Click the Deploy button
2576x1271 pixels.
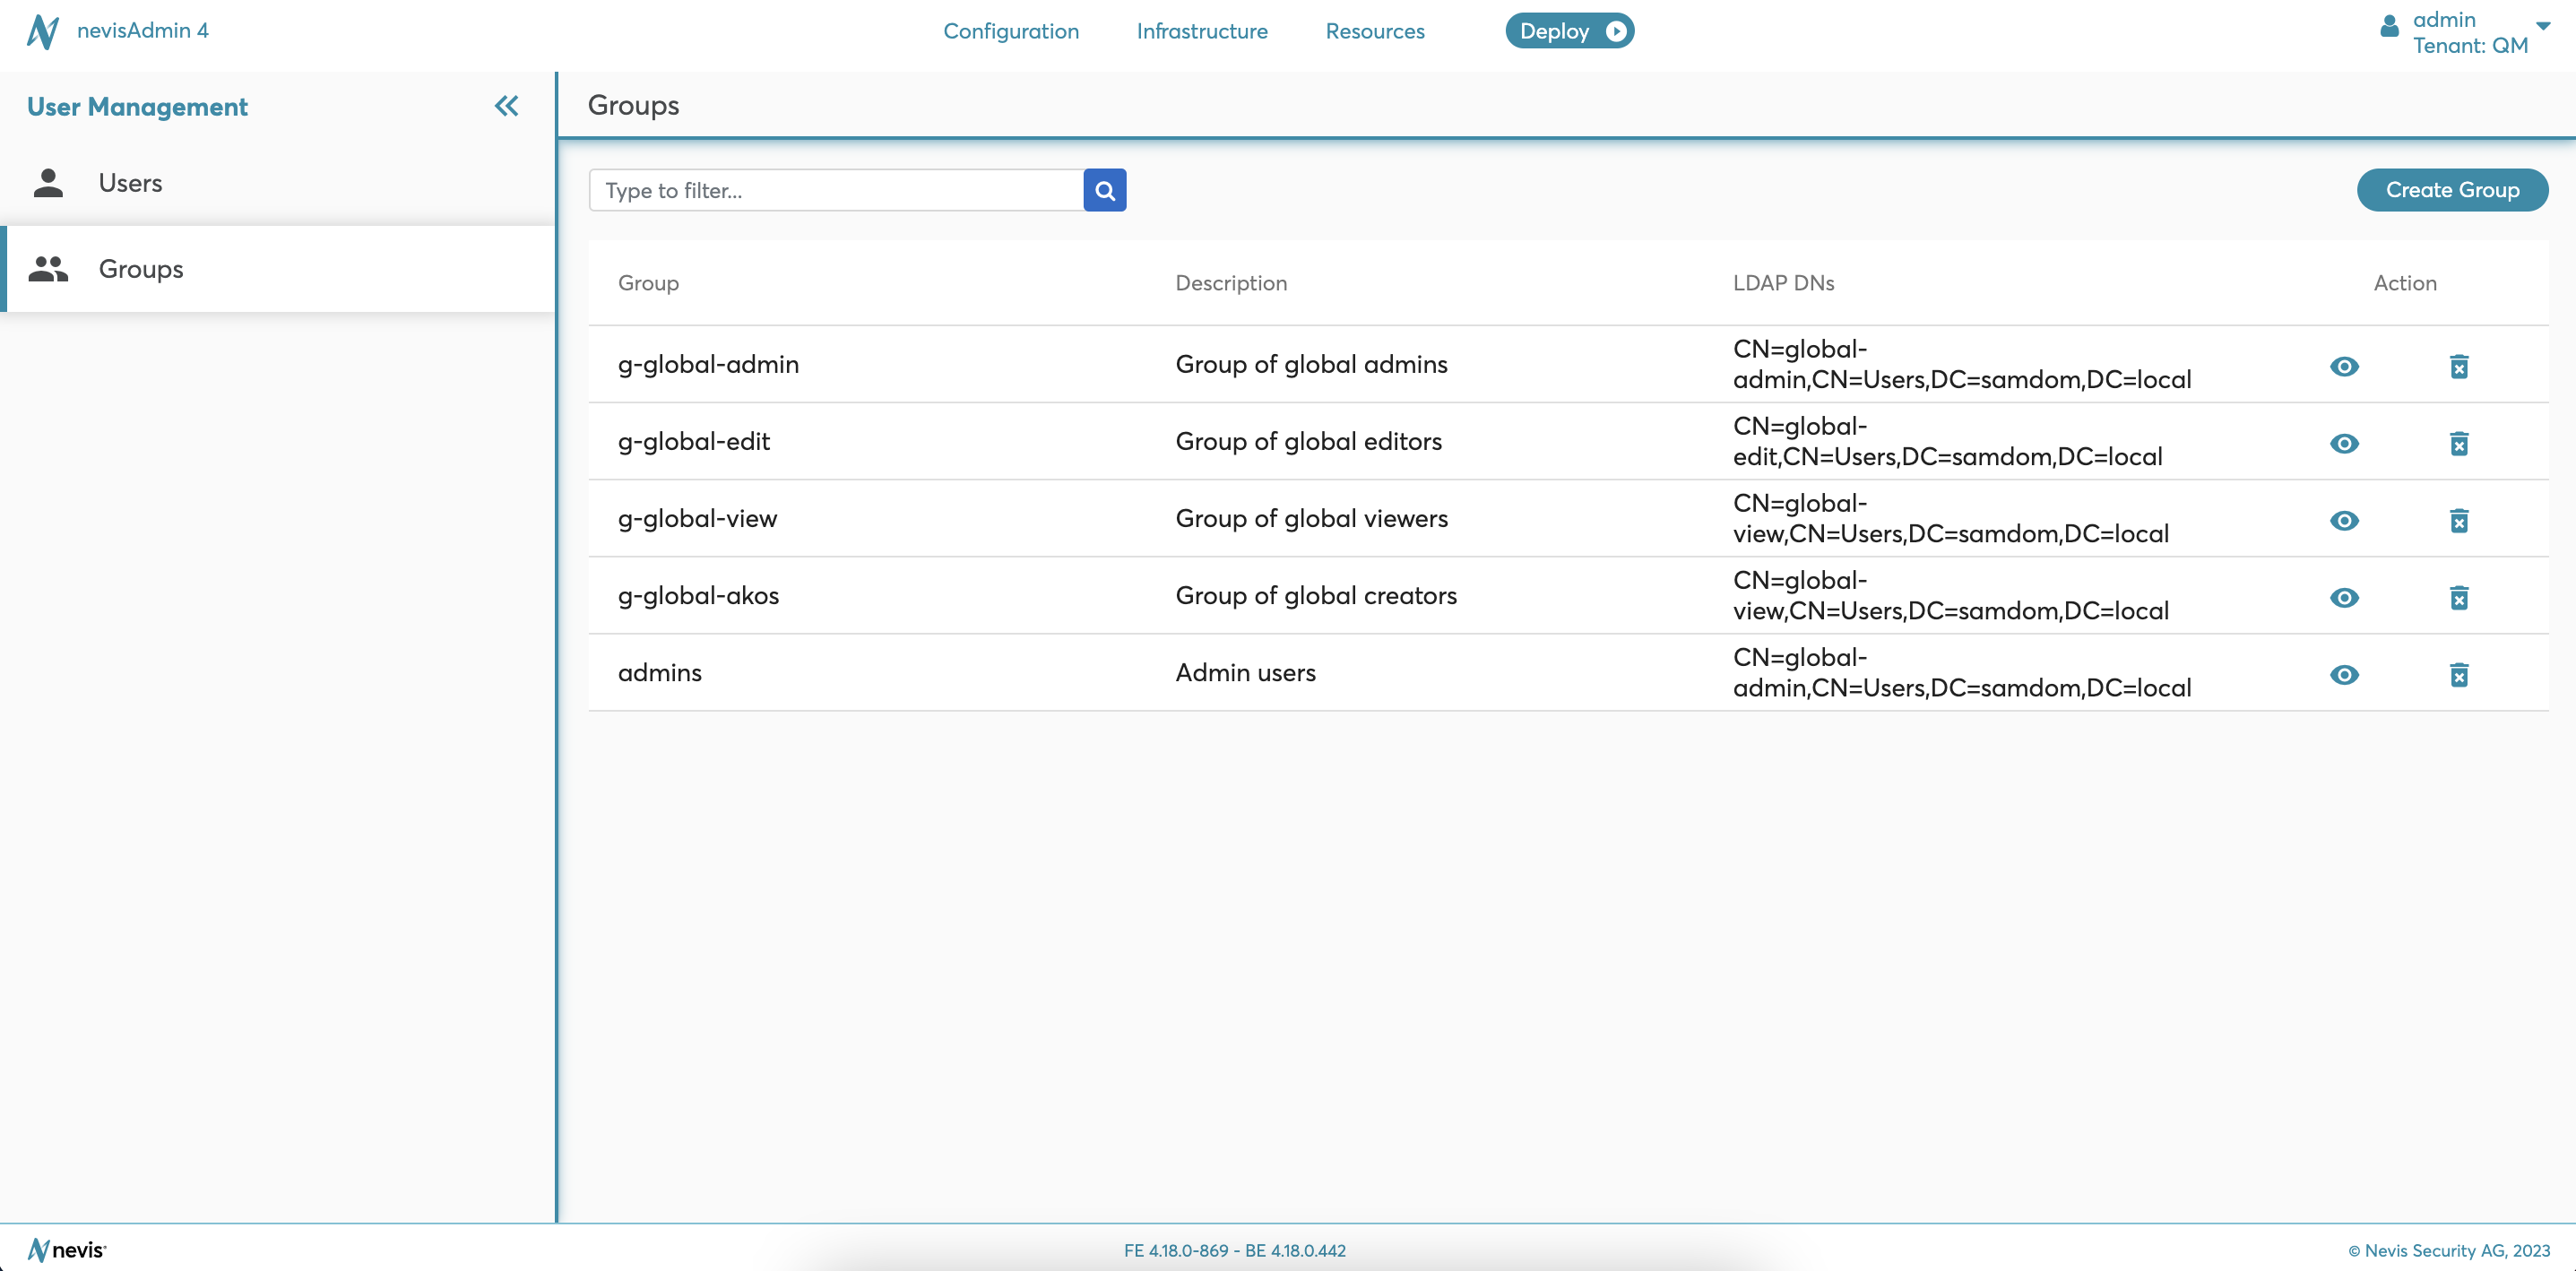(x=1569, y=30)
